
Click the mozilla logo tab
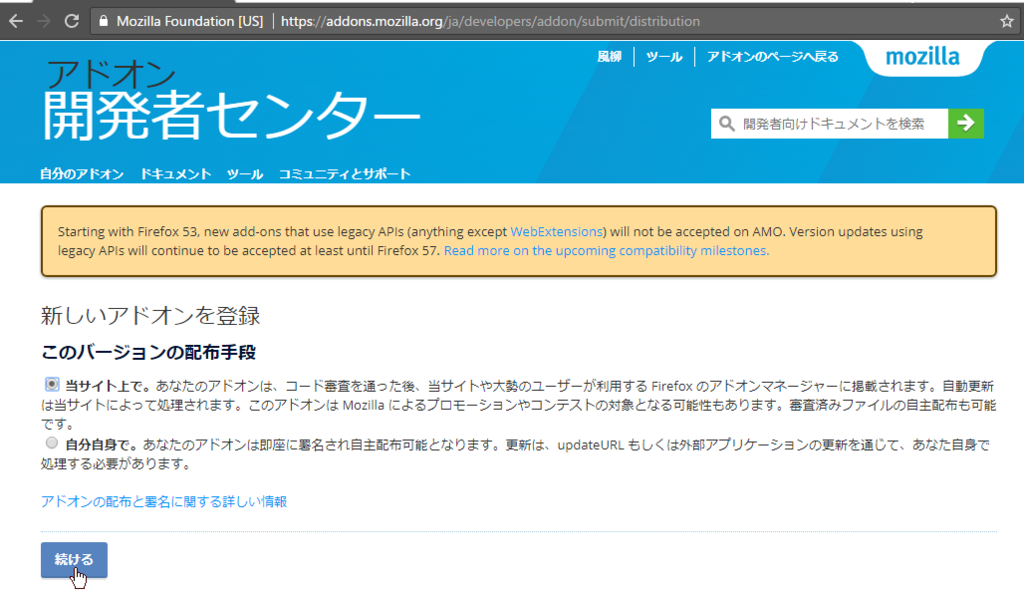coord(922,57)
